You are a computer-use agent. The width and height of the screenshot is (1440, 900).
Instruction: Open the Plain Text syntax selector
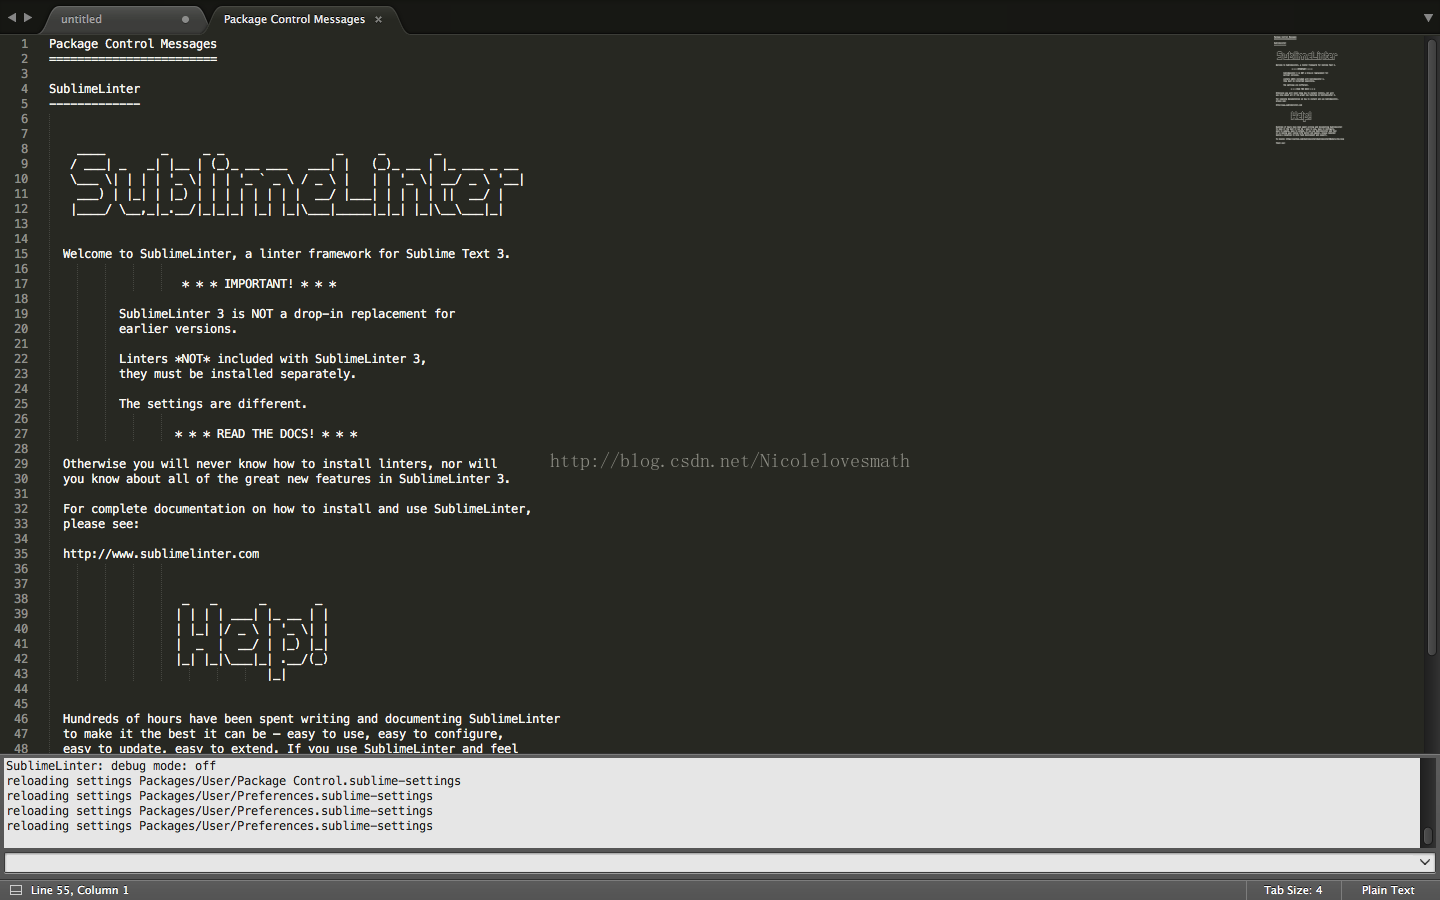pyautogui.click(x=1388, y=890)
